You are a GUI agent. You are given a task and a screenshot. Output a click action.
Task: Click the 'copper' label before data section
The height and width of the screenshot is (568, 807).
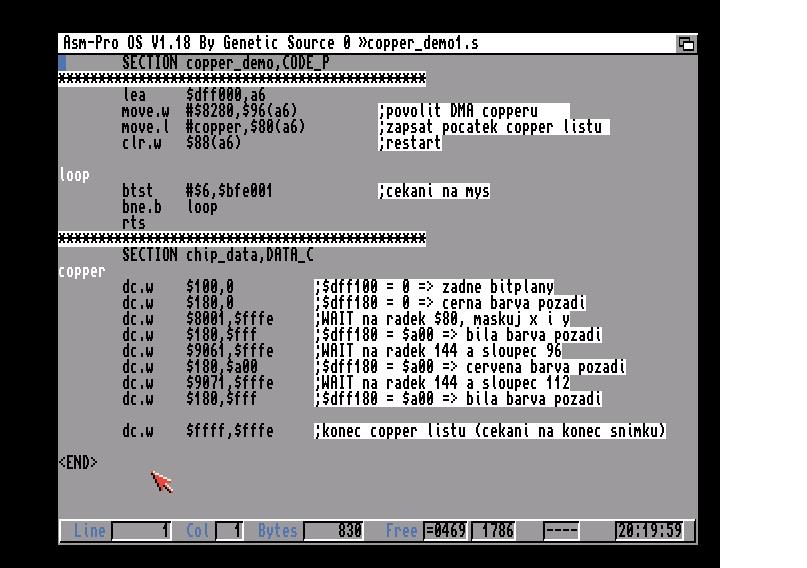coord(82,271)
